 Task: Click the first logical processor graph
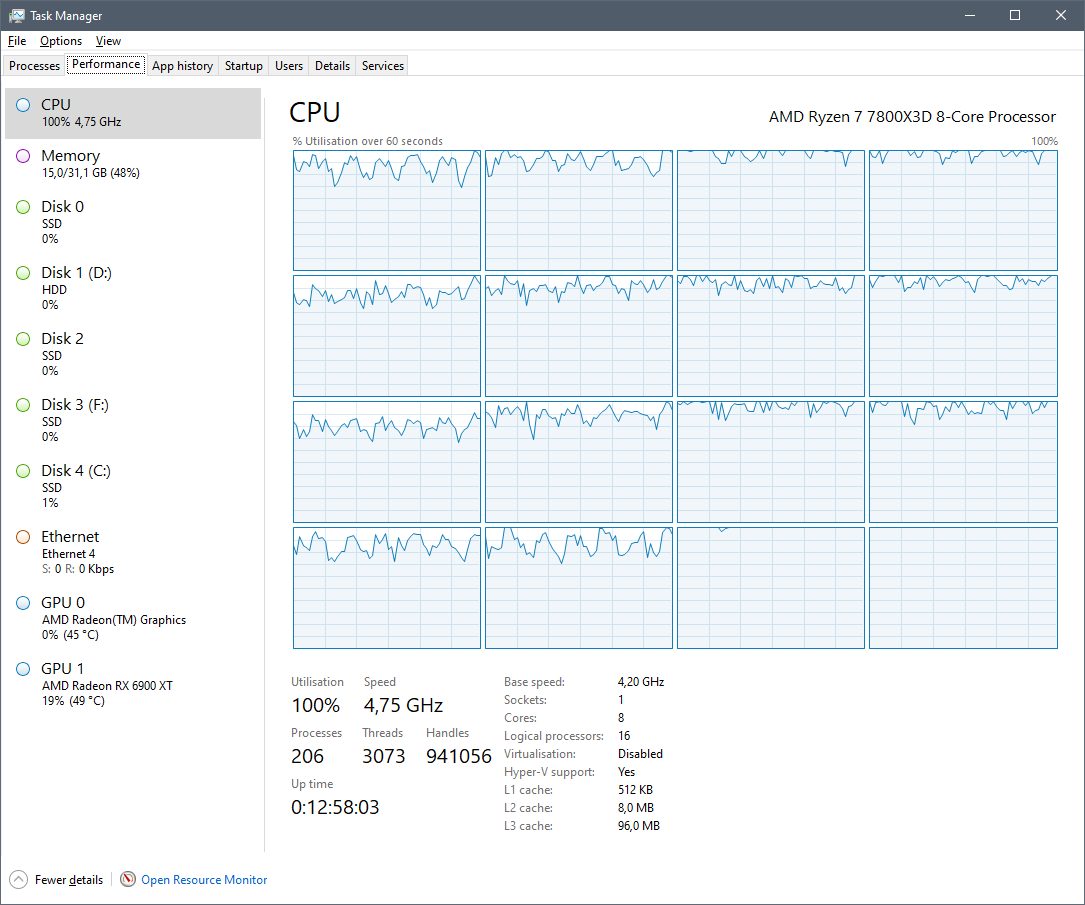pyautogui.click(x=387, y=210)
